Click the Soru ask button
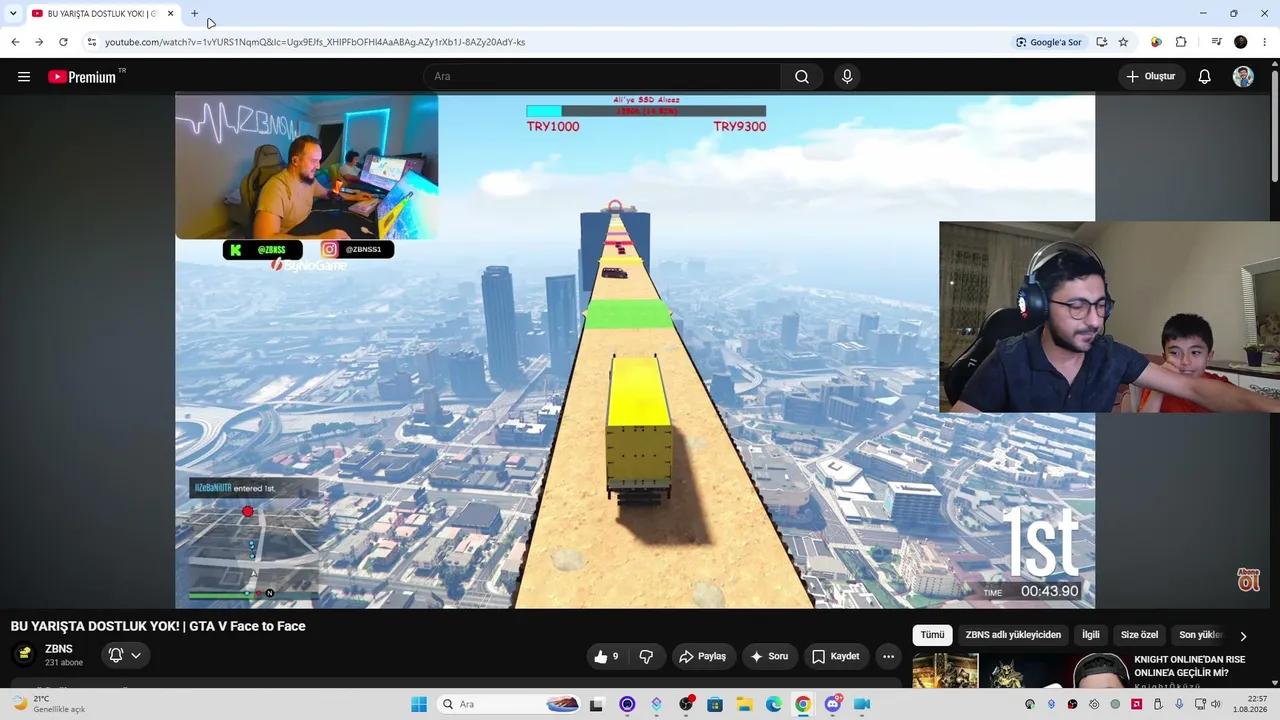1280x720 pixels. pyautogui.click(x=770, y=656)
